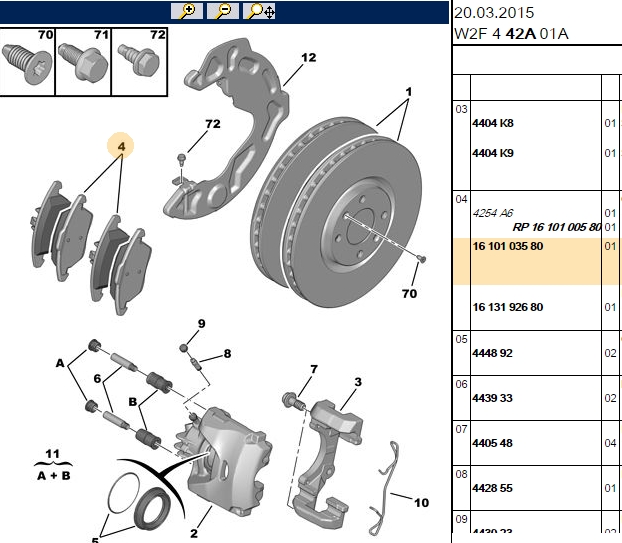
Task: Click row reference 04 in parts table
Action: point(461,199)
